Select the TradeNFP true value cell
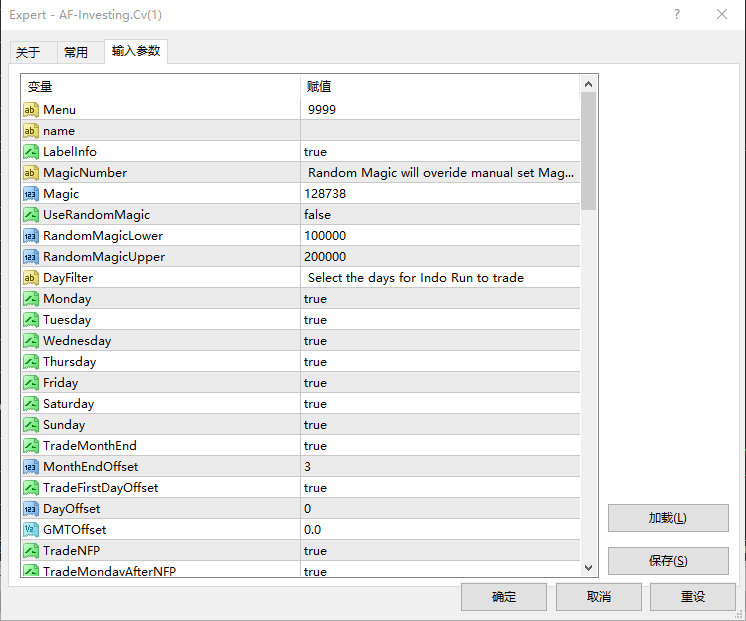The width and height of the screenshot is (746, 621). pyautogui.click(x=440, y=550)
